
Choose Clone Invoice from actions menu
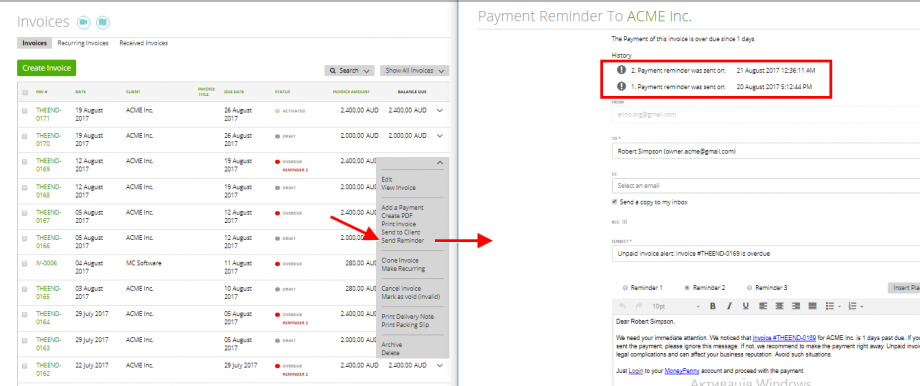400,260
